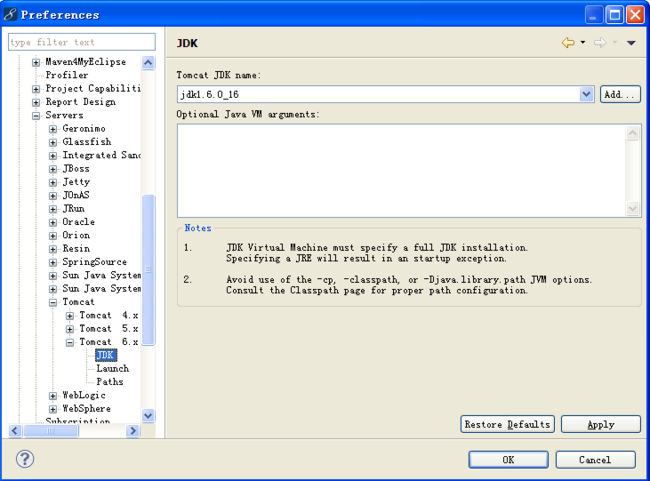The image size is (650, 481).
Task: Dismiss dialog with Cancel button
Action: (x=595, y=460)
